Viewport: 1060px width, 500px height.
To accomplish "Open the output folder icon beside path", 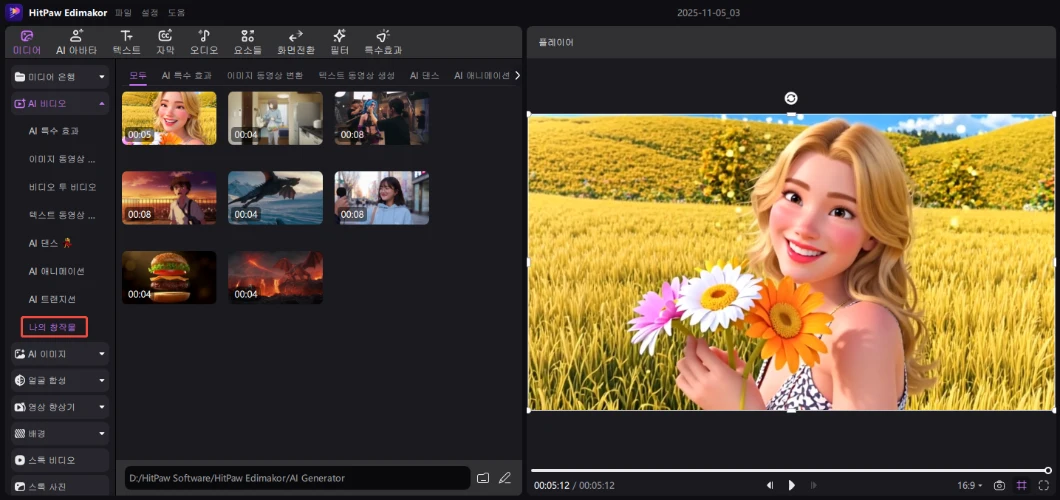I will point(483,478).
